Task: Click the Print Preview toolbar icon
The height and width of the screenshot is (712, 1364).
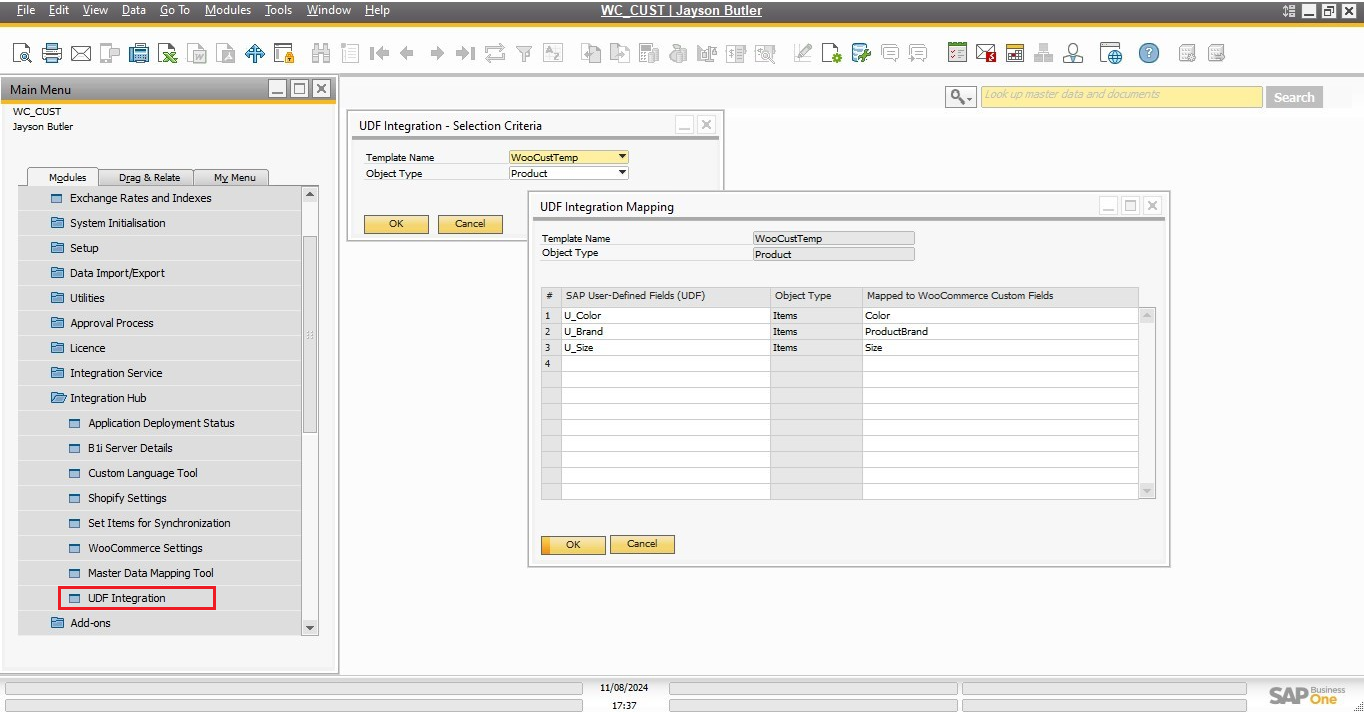Action: pyautogui.click(x=22, y=53)
